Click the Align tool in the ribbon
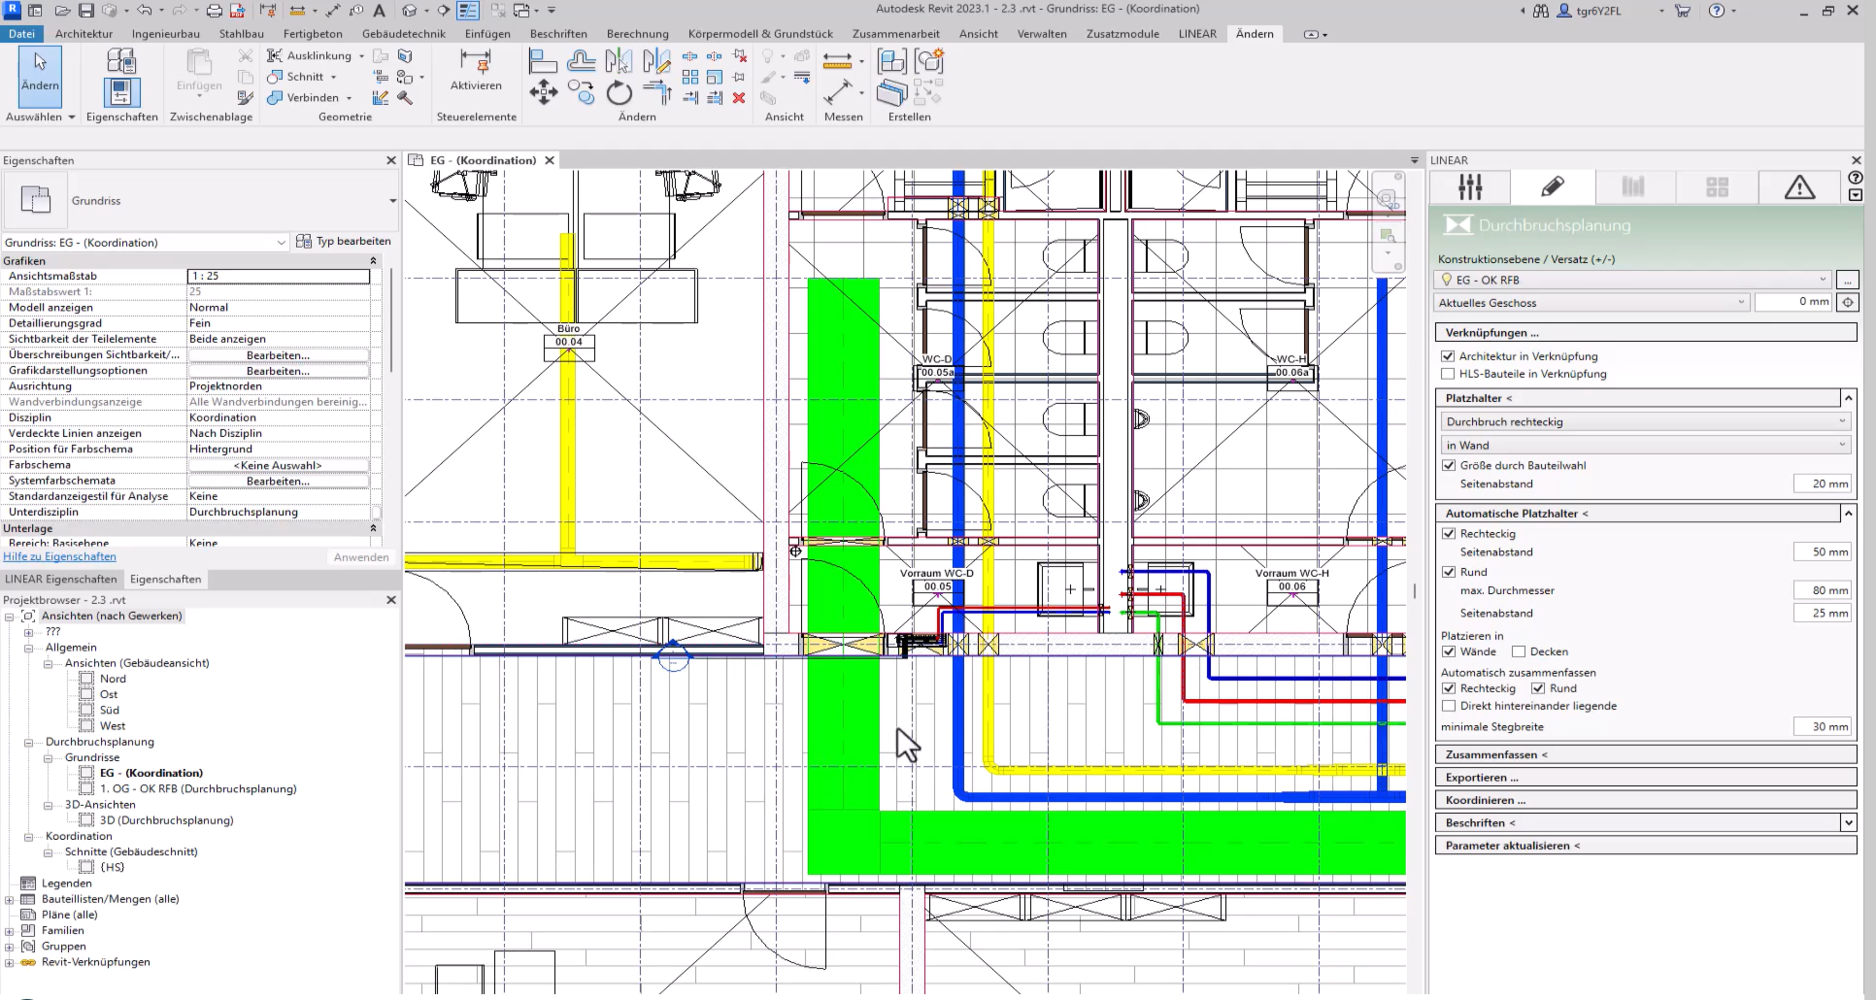 [543, 62]
